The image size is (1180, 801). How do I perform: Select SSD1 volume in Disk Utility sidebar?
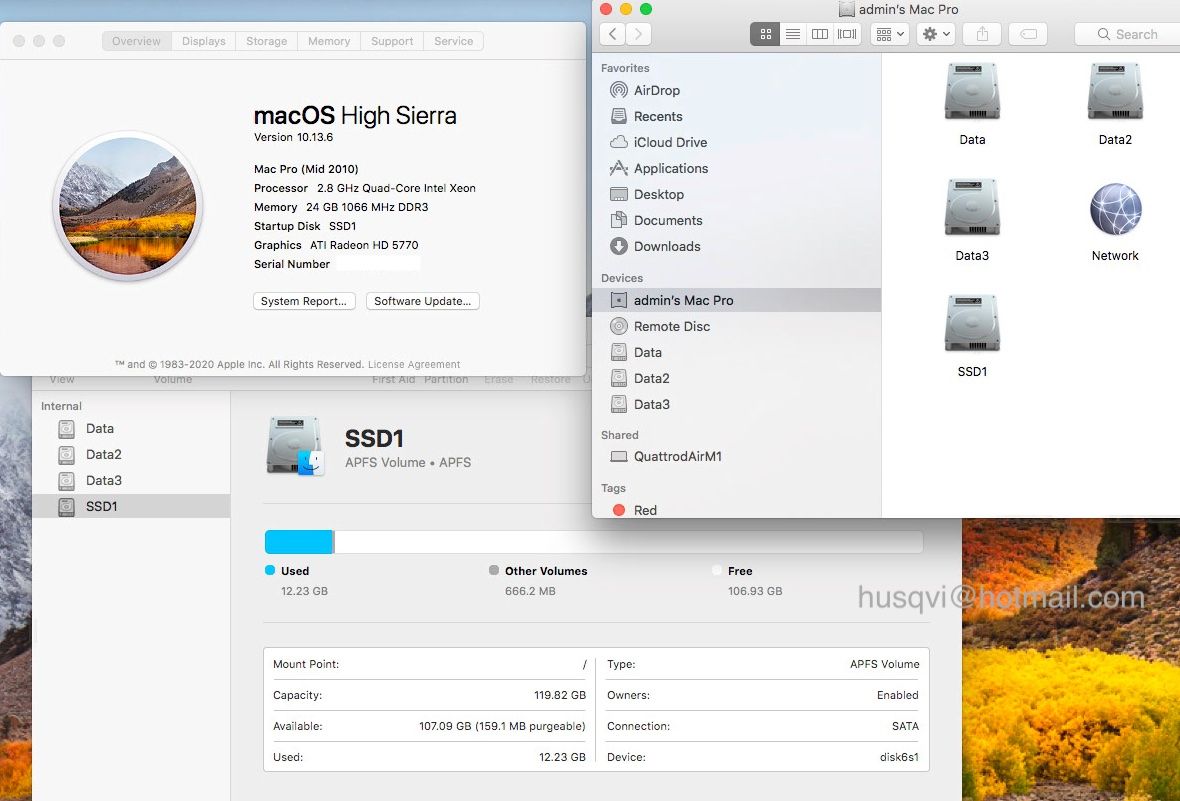coord(131,507)
